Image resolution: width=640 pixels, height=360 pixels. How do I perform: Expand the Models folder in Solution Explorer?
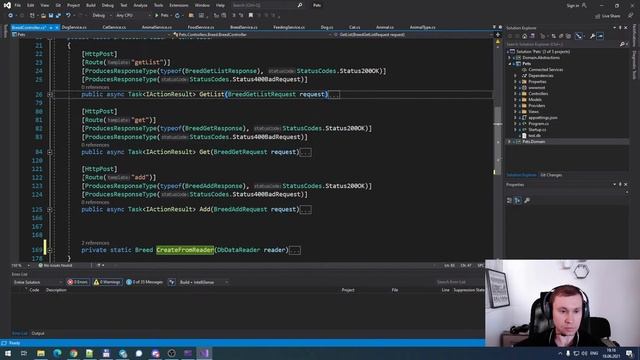click(516, 100)
